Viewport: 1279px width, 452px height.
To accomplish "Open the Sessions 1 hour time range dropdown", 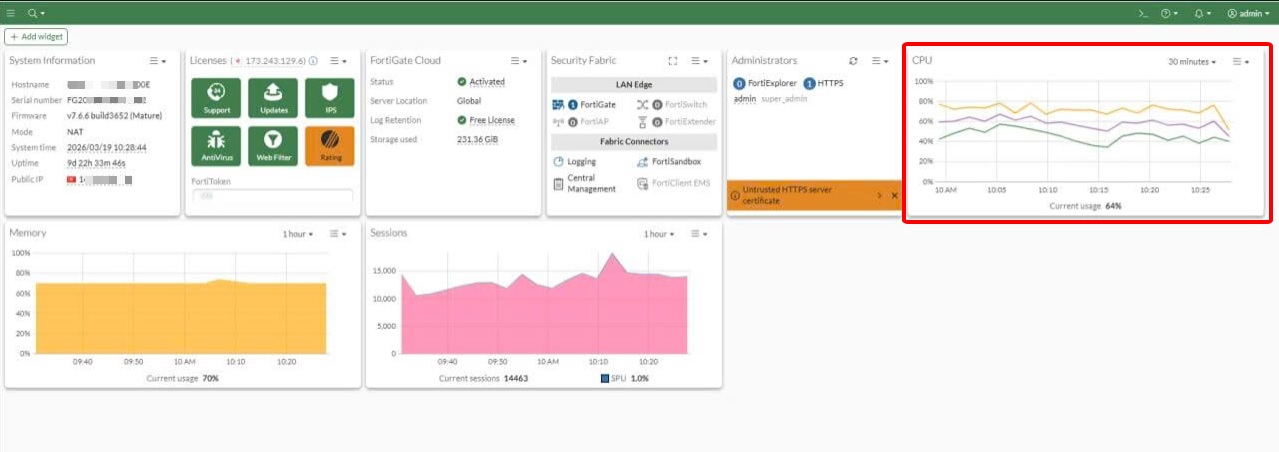I will coord(658,234).
